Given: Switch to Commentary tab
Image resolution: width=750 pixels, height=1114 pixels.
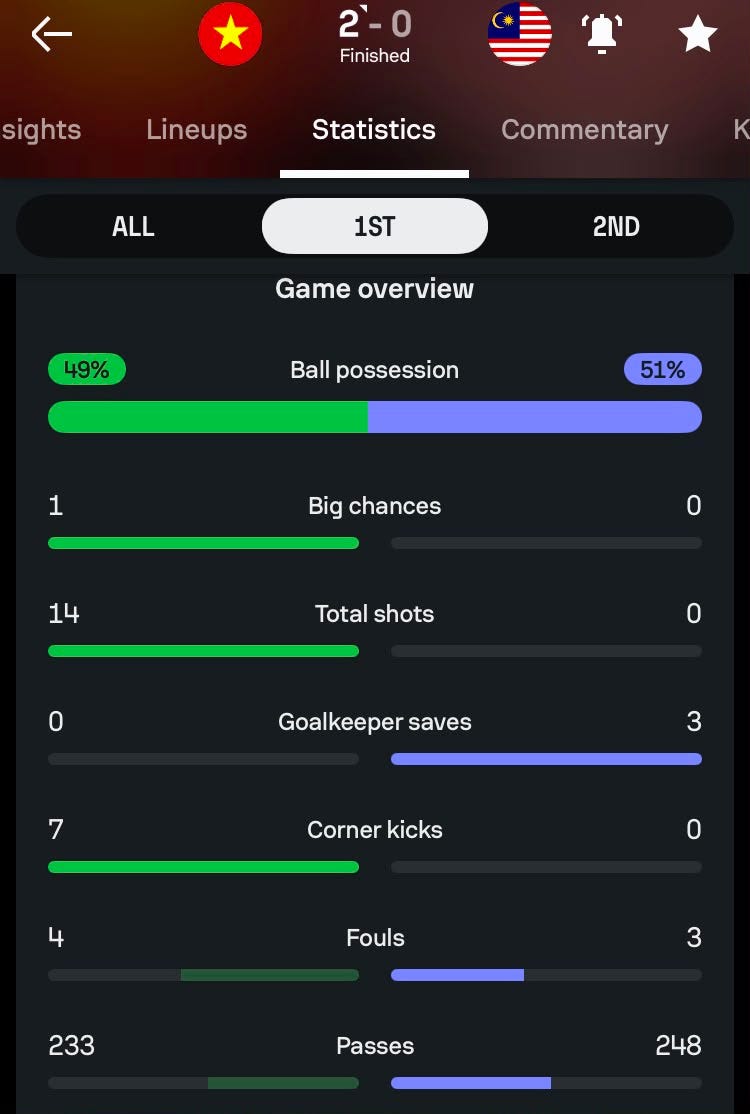Looking at the screenshot, I should tap(585, 129).
